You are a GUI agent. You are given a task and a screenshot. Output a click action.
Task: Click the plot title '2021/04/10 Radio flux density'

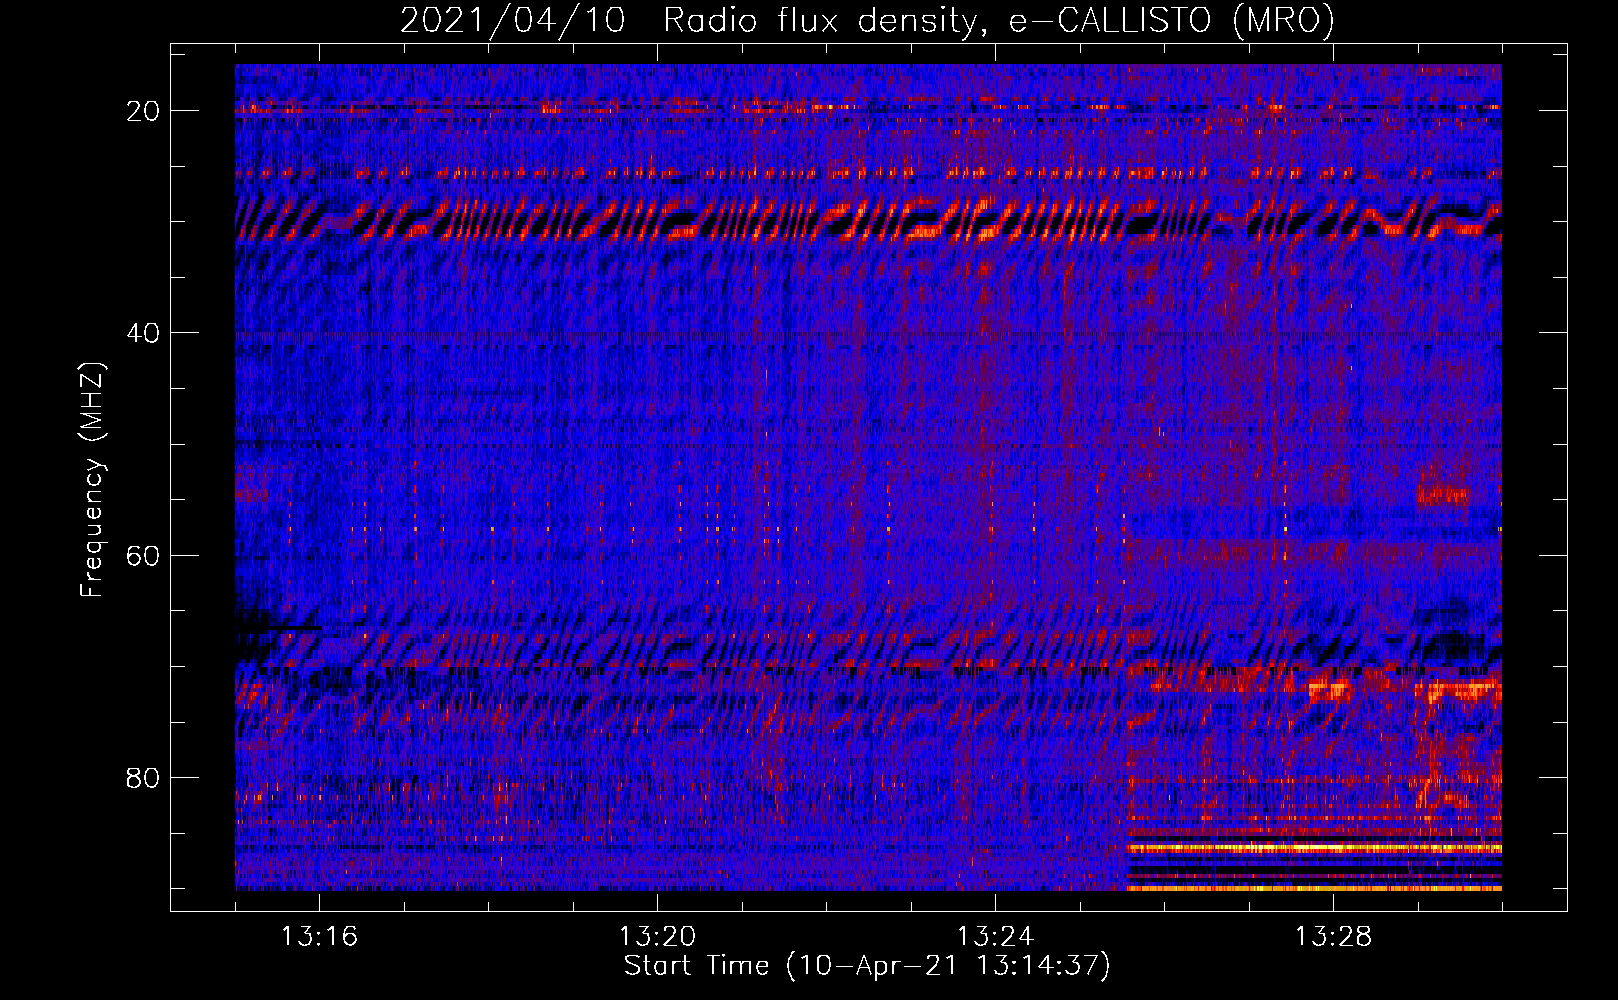[867, 20]
